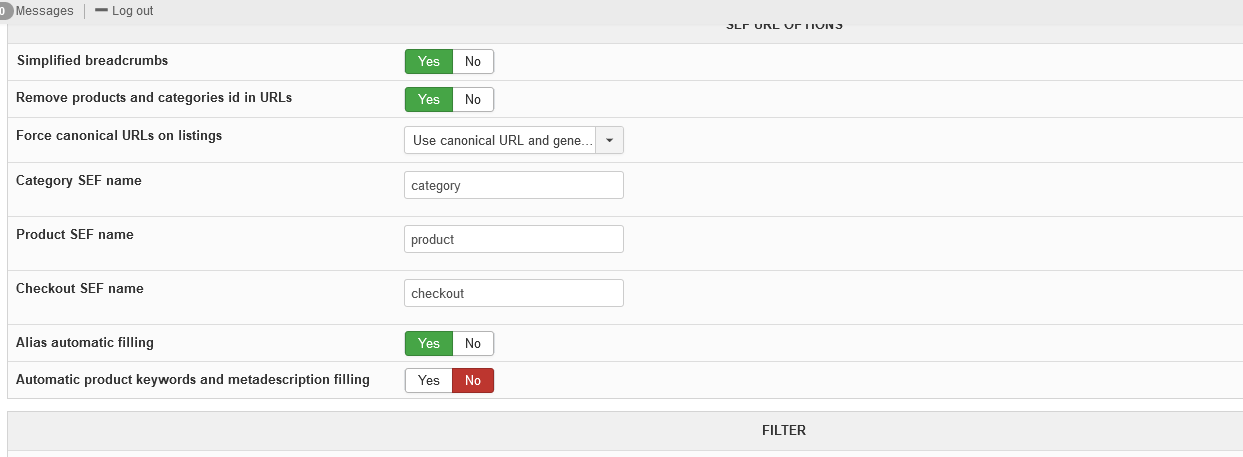
Task: Click the Alias automatic filling label
Action: point(85,343)
